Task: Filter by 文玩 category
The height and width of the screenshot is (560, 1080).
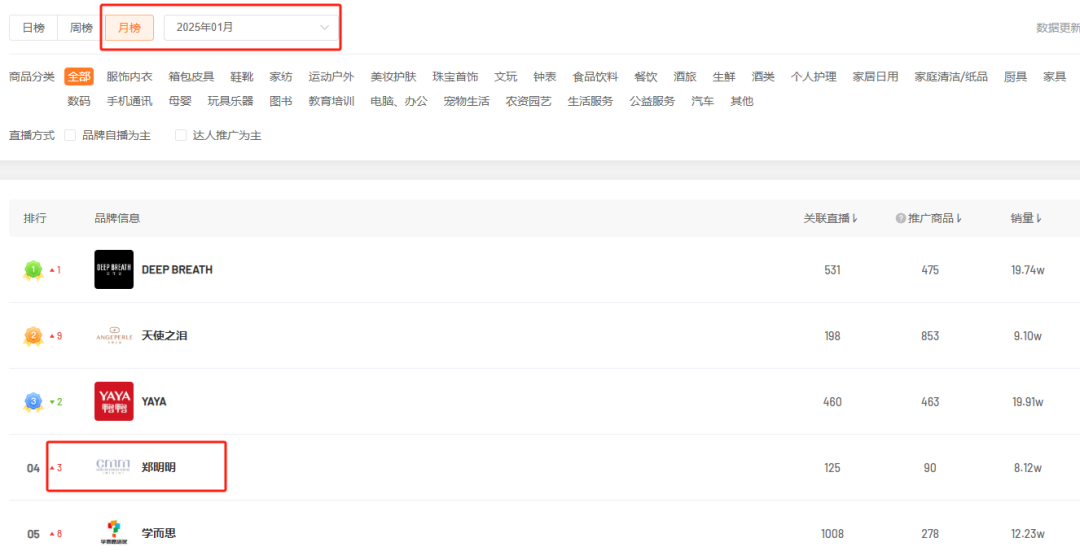Action: coord(506,76)
